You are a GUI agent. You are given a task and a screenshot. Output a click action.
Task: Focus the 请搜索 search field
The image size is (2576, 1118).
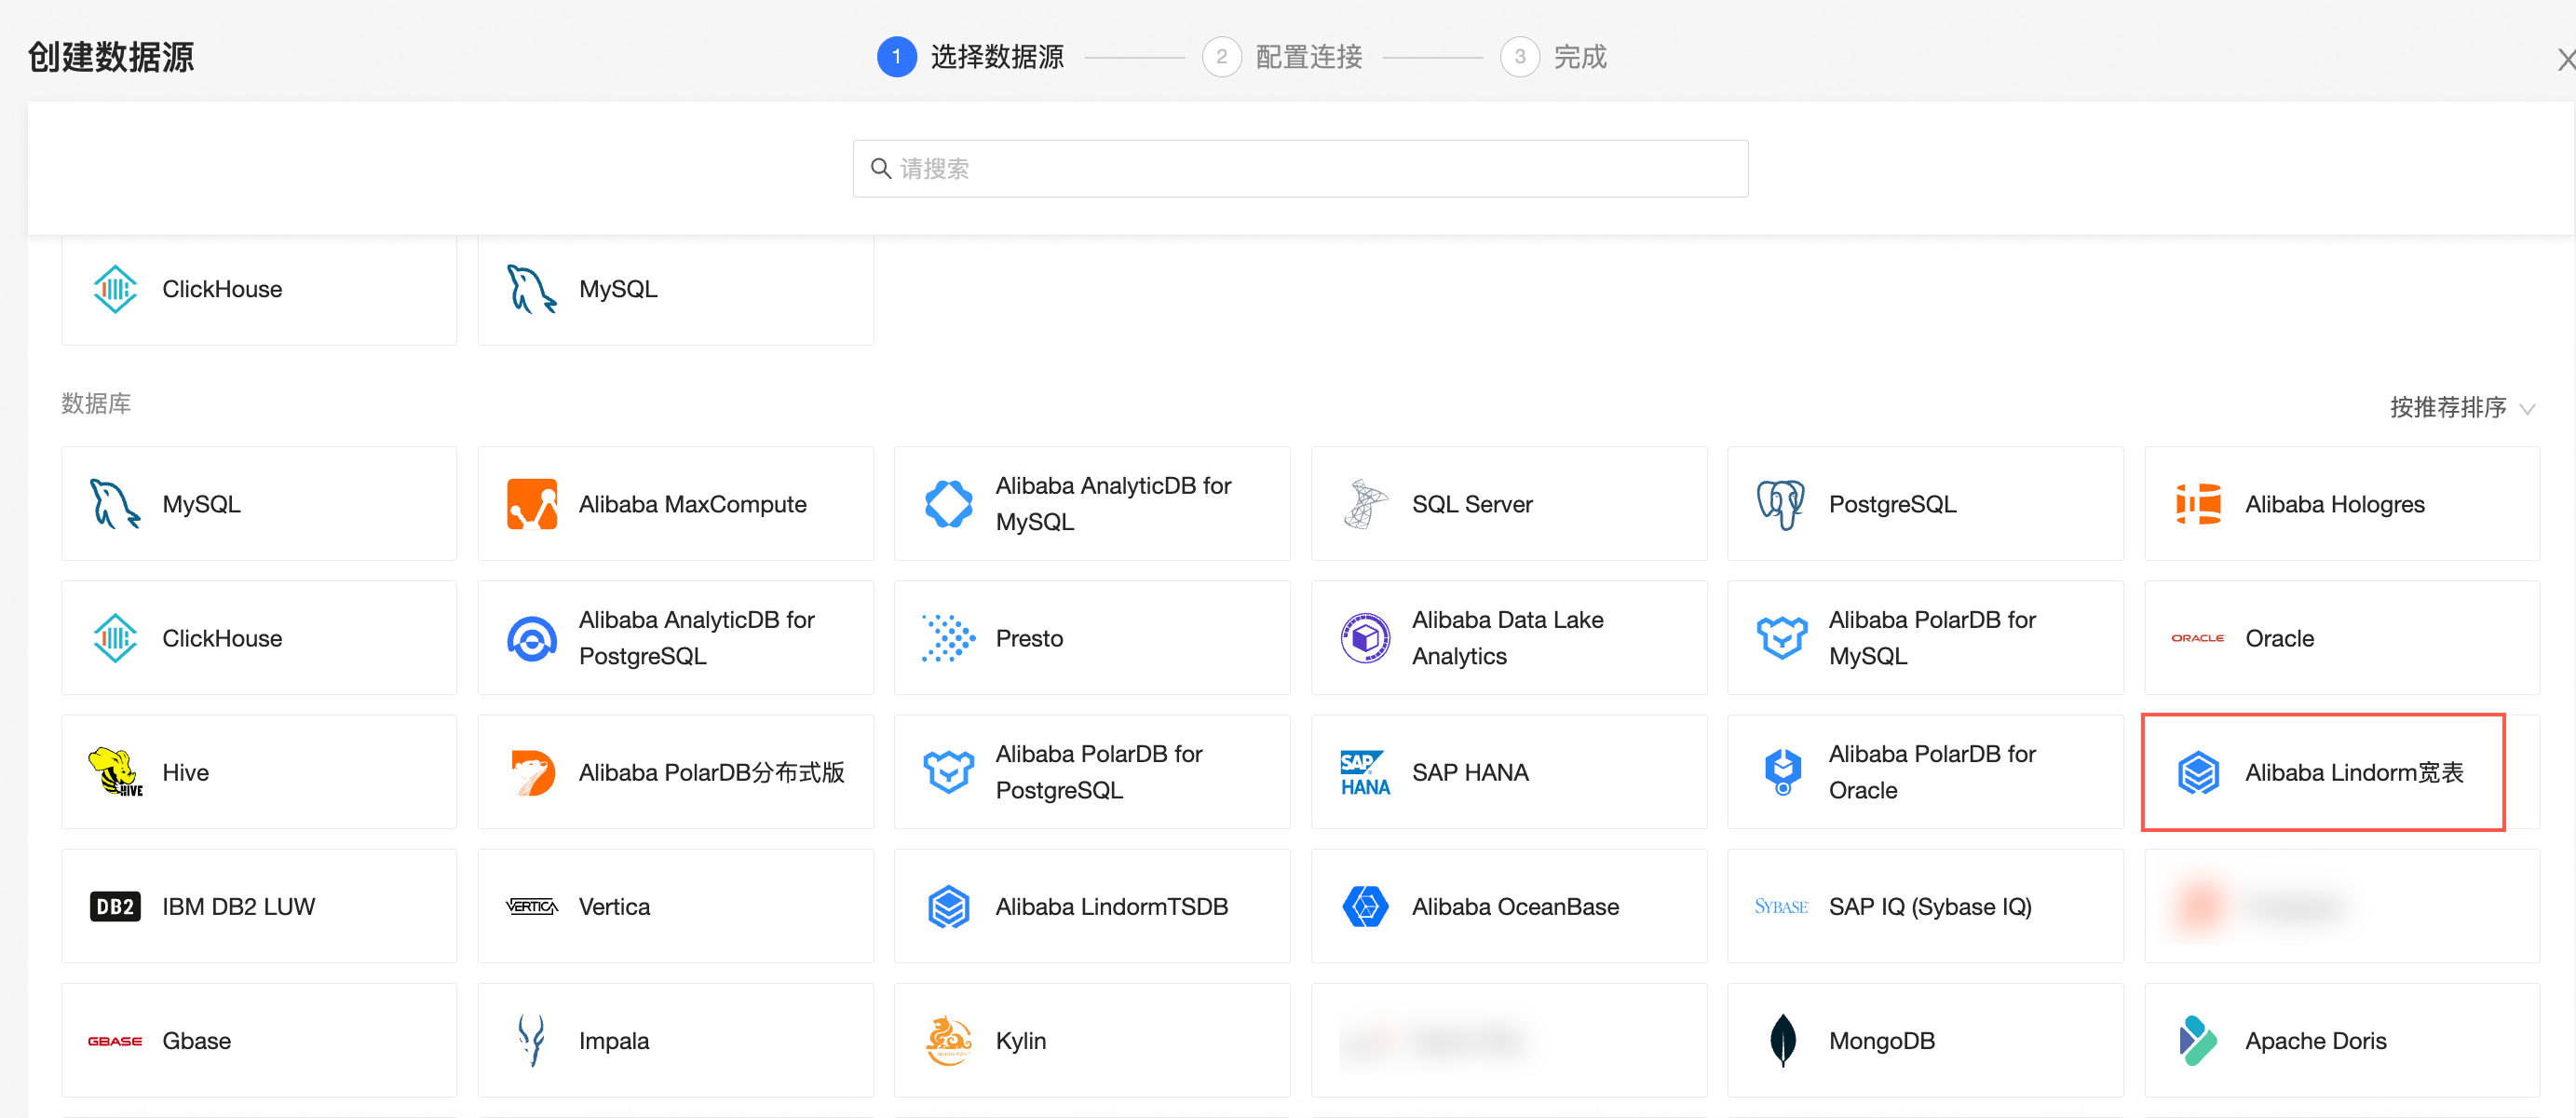1300,168
